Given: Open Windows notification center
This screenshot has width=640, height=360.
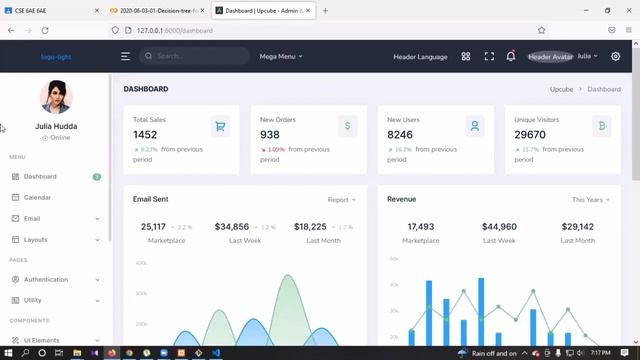Looking at the screenshot, I should click(x=624, y=353).
